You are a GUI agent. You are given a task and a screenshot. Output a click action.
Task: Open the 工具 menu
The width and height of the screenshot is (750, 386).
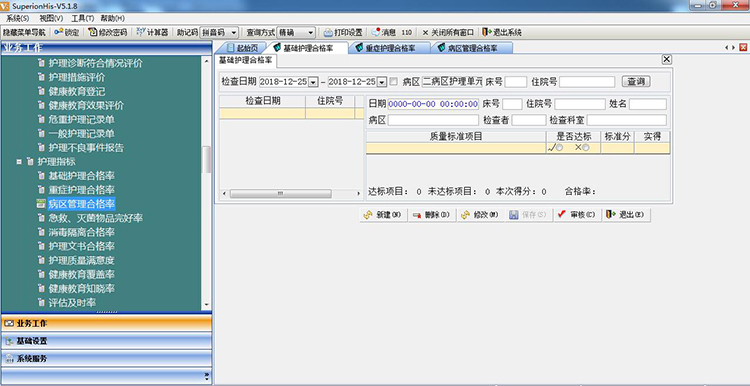coord(82,18)
